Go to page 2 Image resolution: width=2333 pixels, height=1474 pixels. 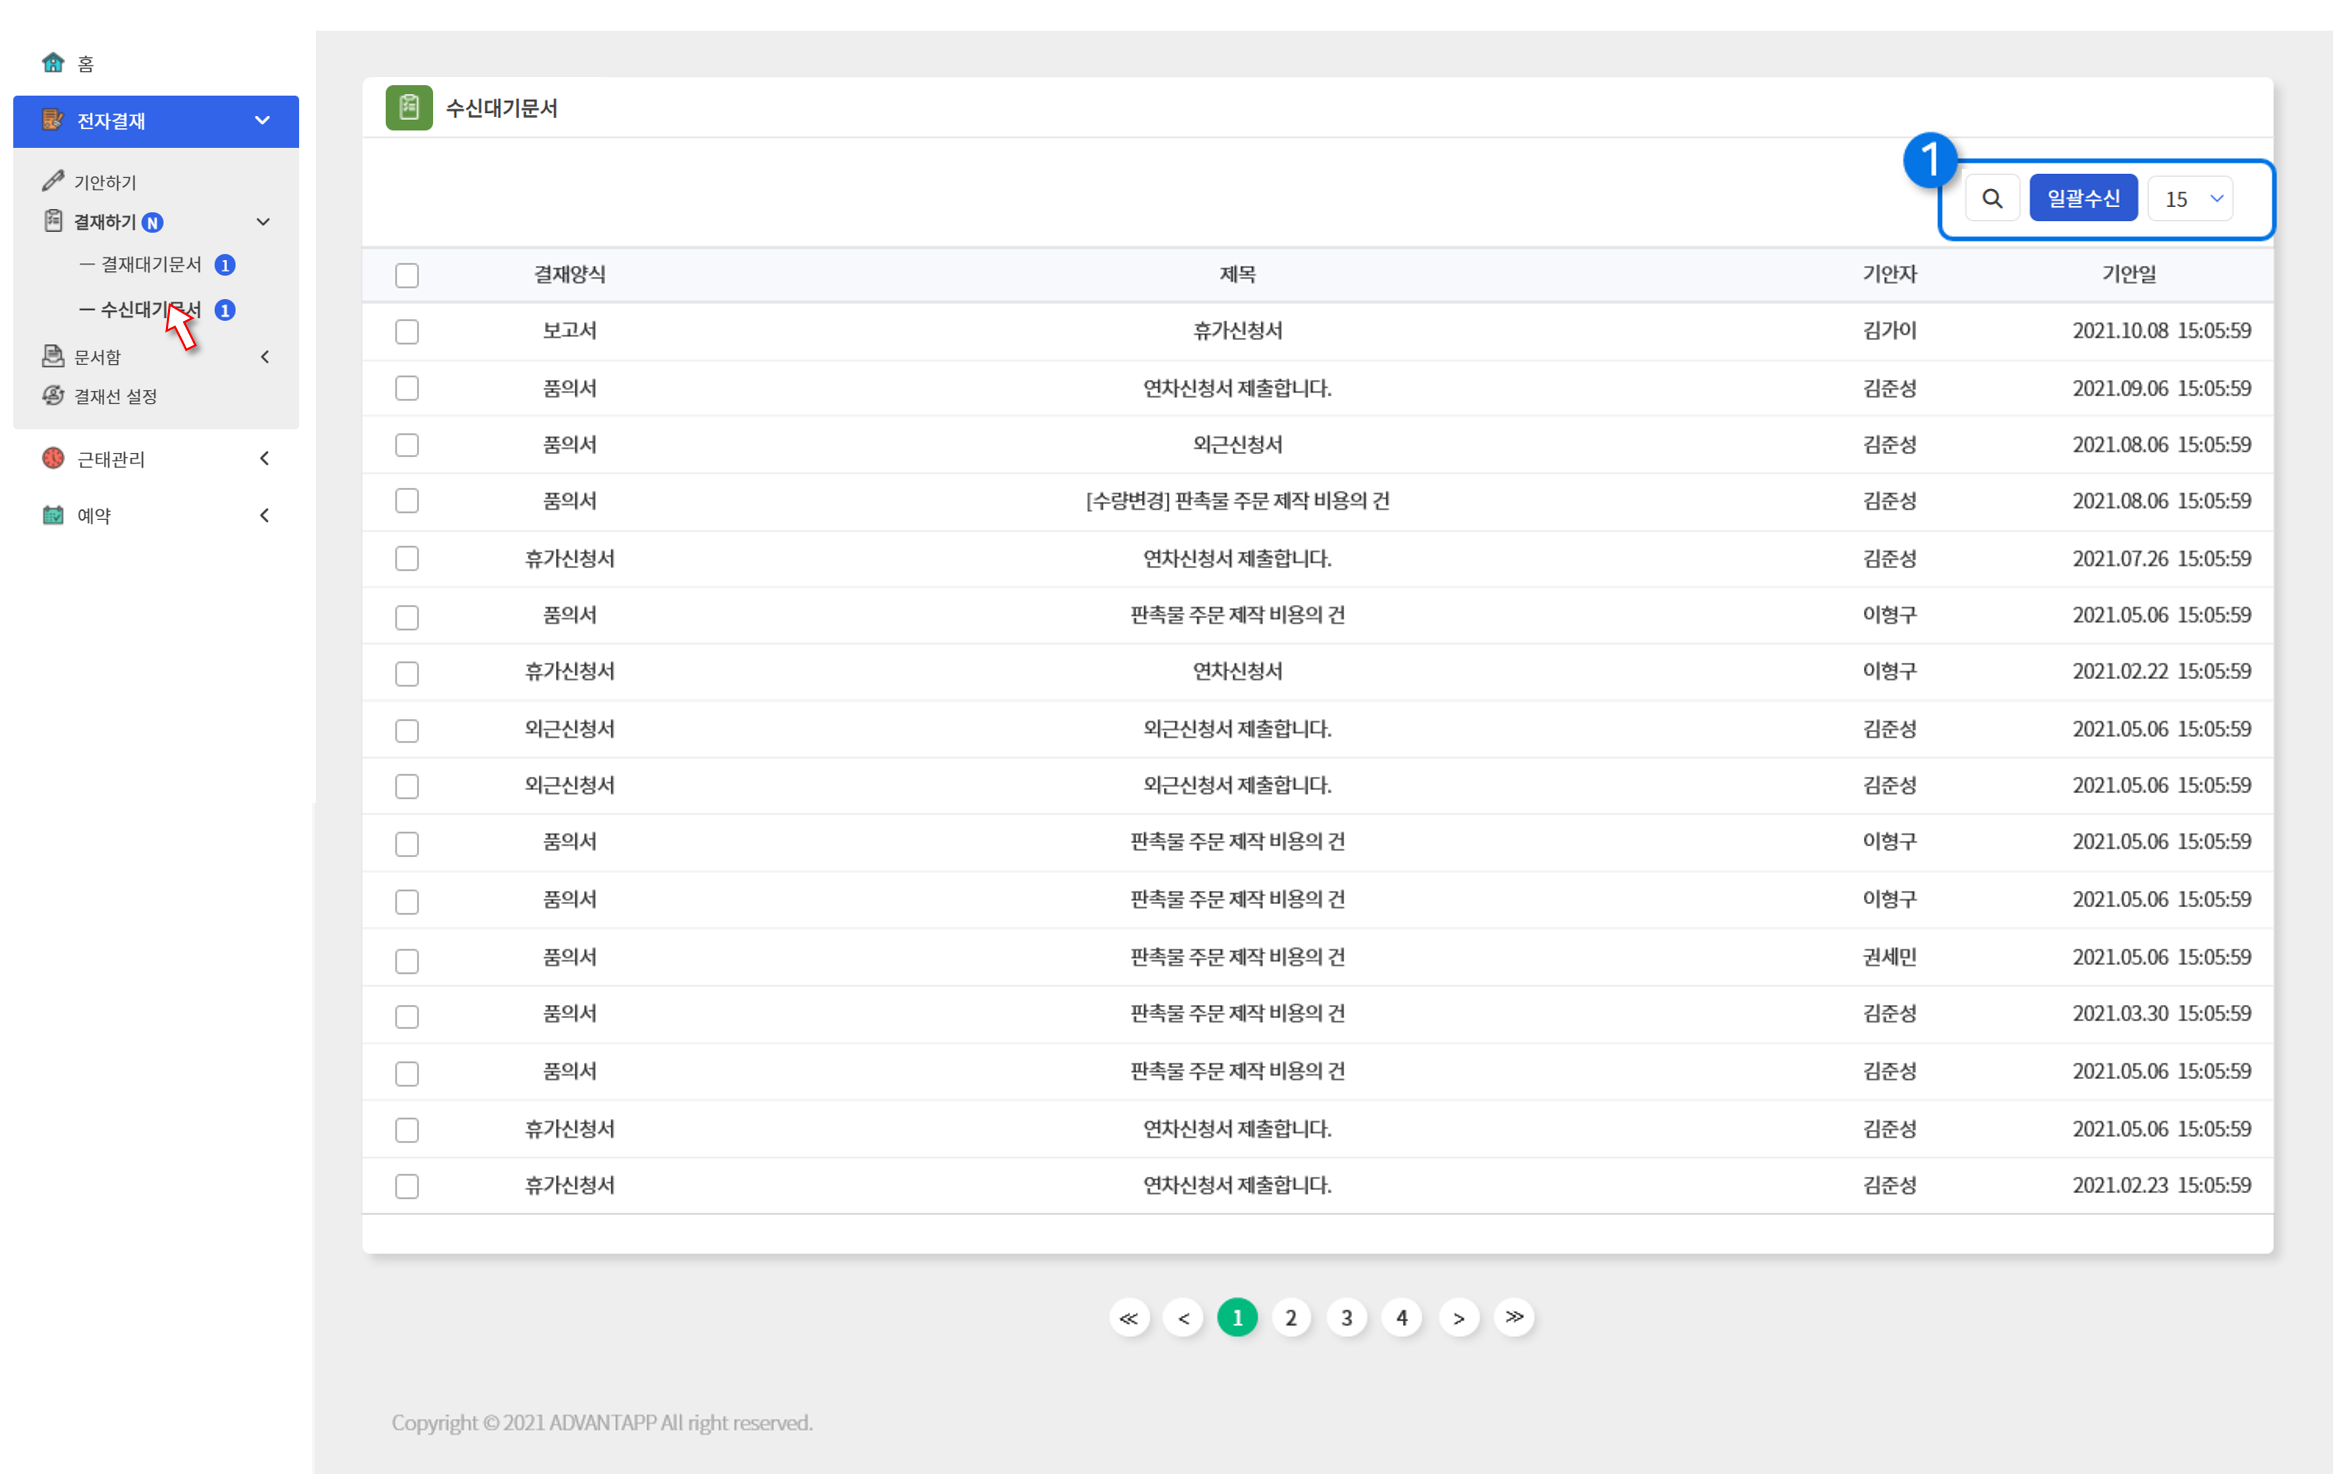(x=1291, y=1318)
